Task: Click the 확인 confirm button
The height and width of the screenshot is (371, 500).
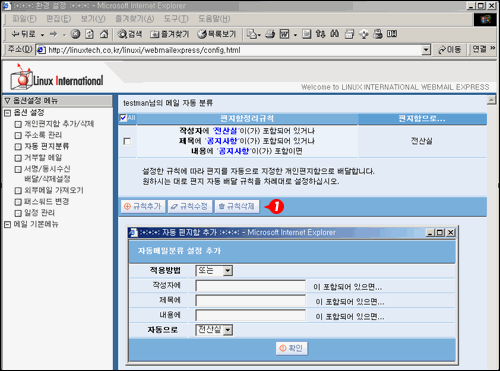Action: 292,348
